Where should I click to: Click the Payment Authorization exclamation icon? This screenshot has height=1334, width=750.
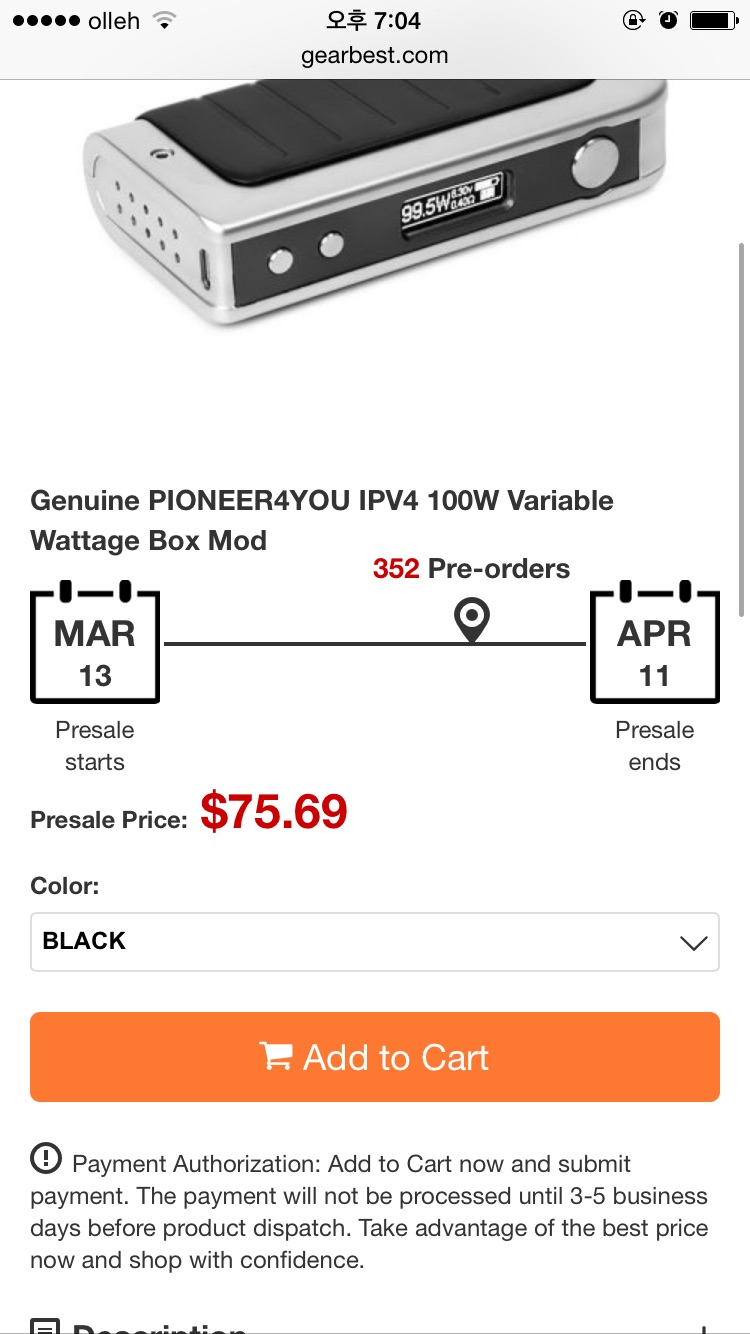point(46,1159)
